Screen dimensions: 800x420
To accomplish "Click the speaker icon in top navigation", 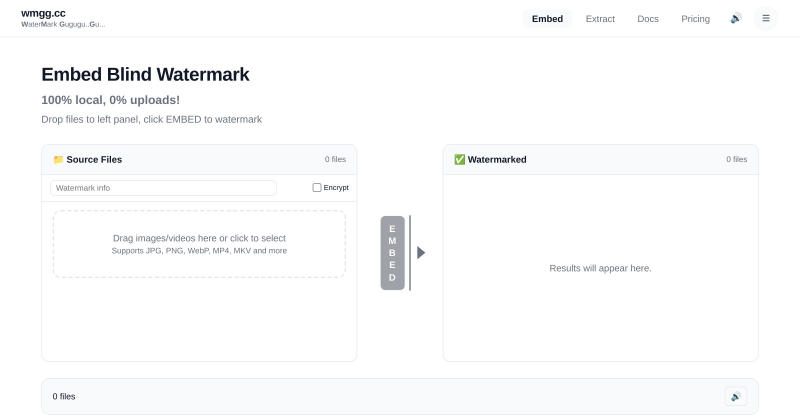I will pos(735,19).
